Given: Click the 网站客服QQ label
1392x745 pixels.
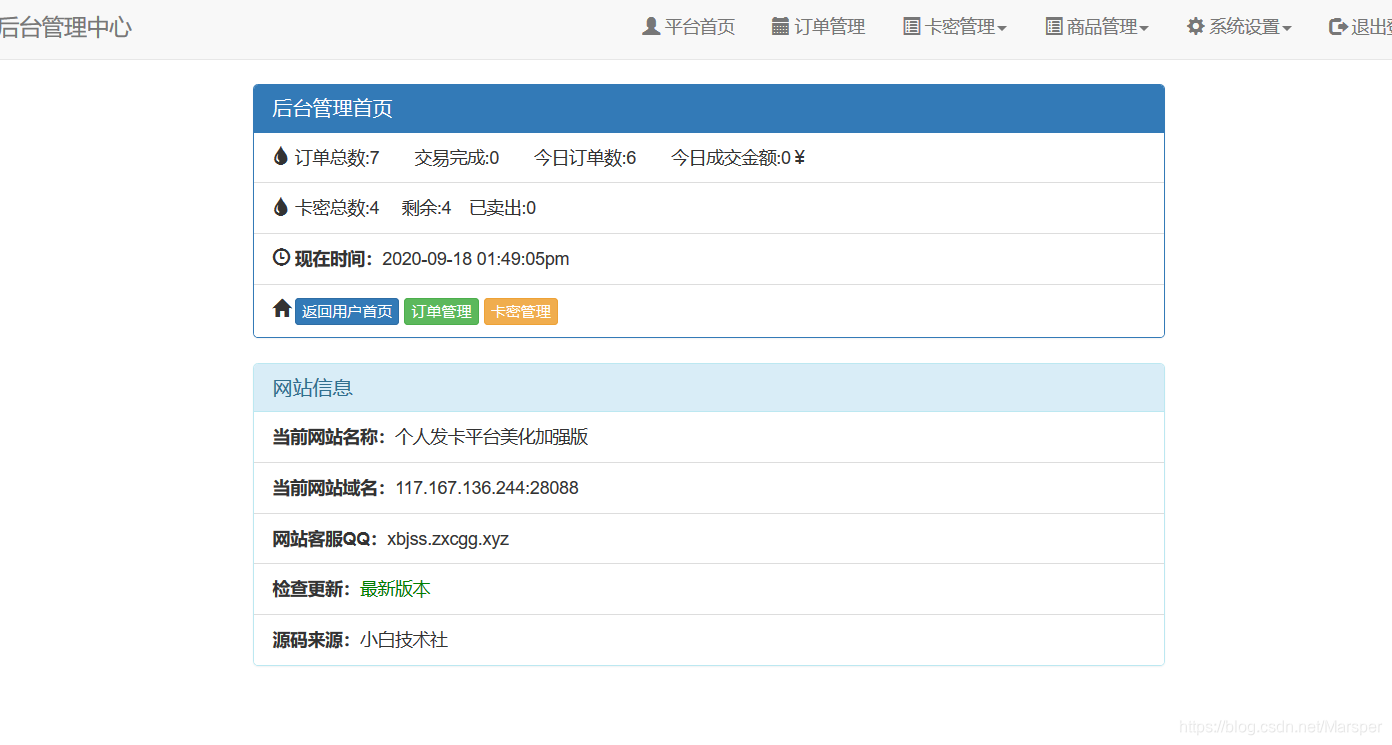Looking at the screenshot, I should [324, 539].
